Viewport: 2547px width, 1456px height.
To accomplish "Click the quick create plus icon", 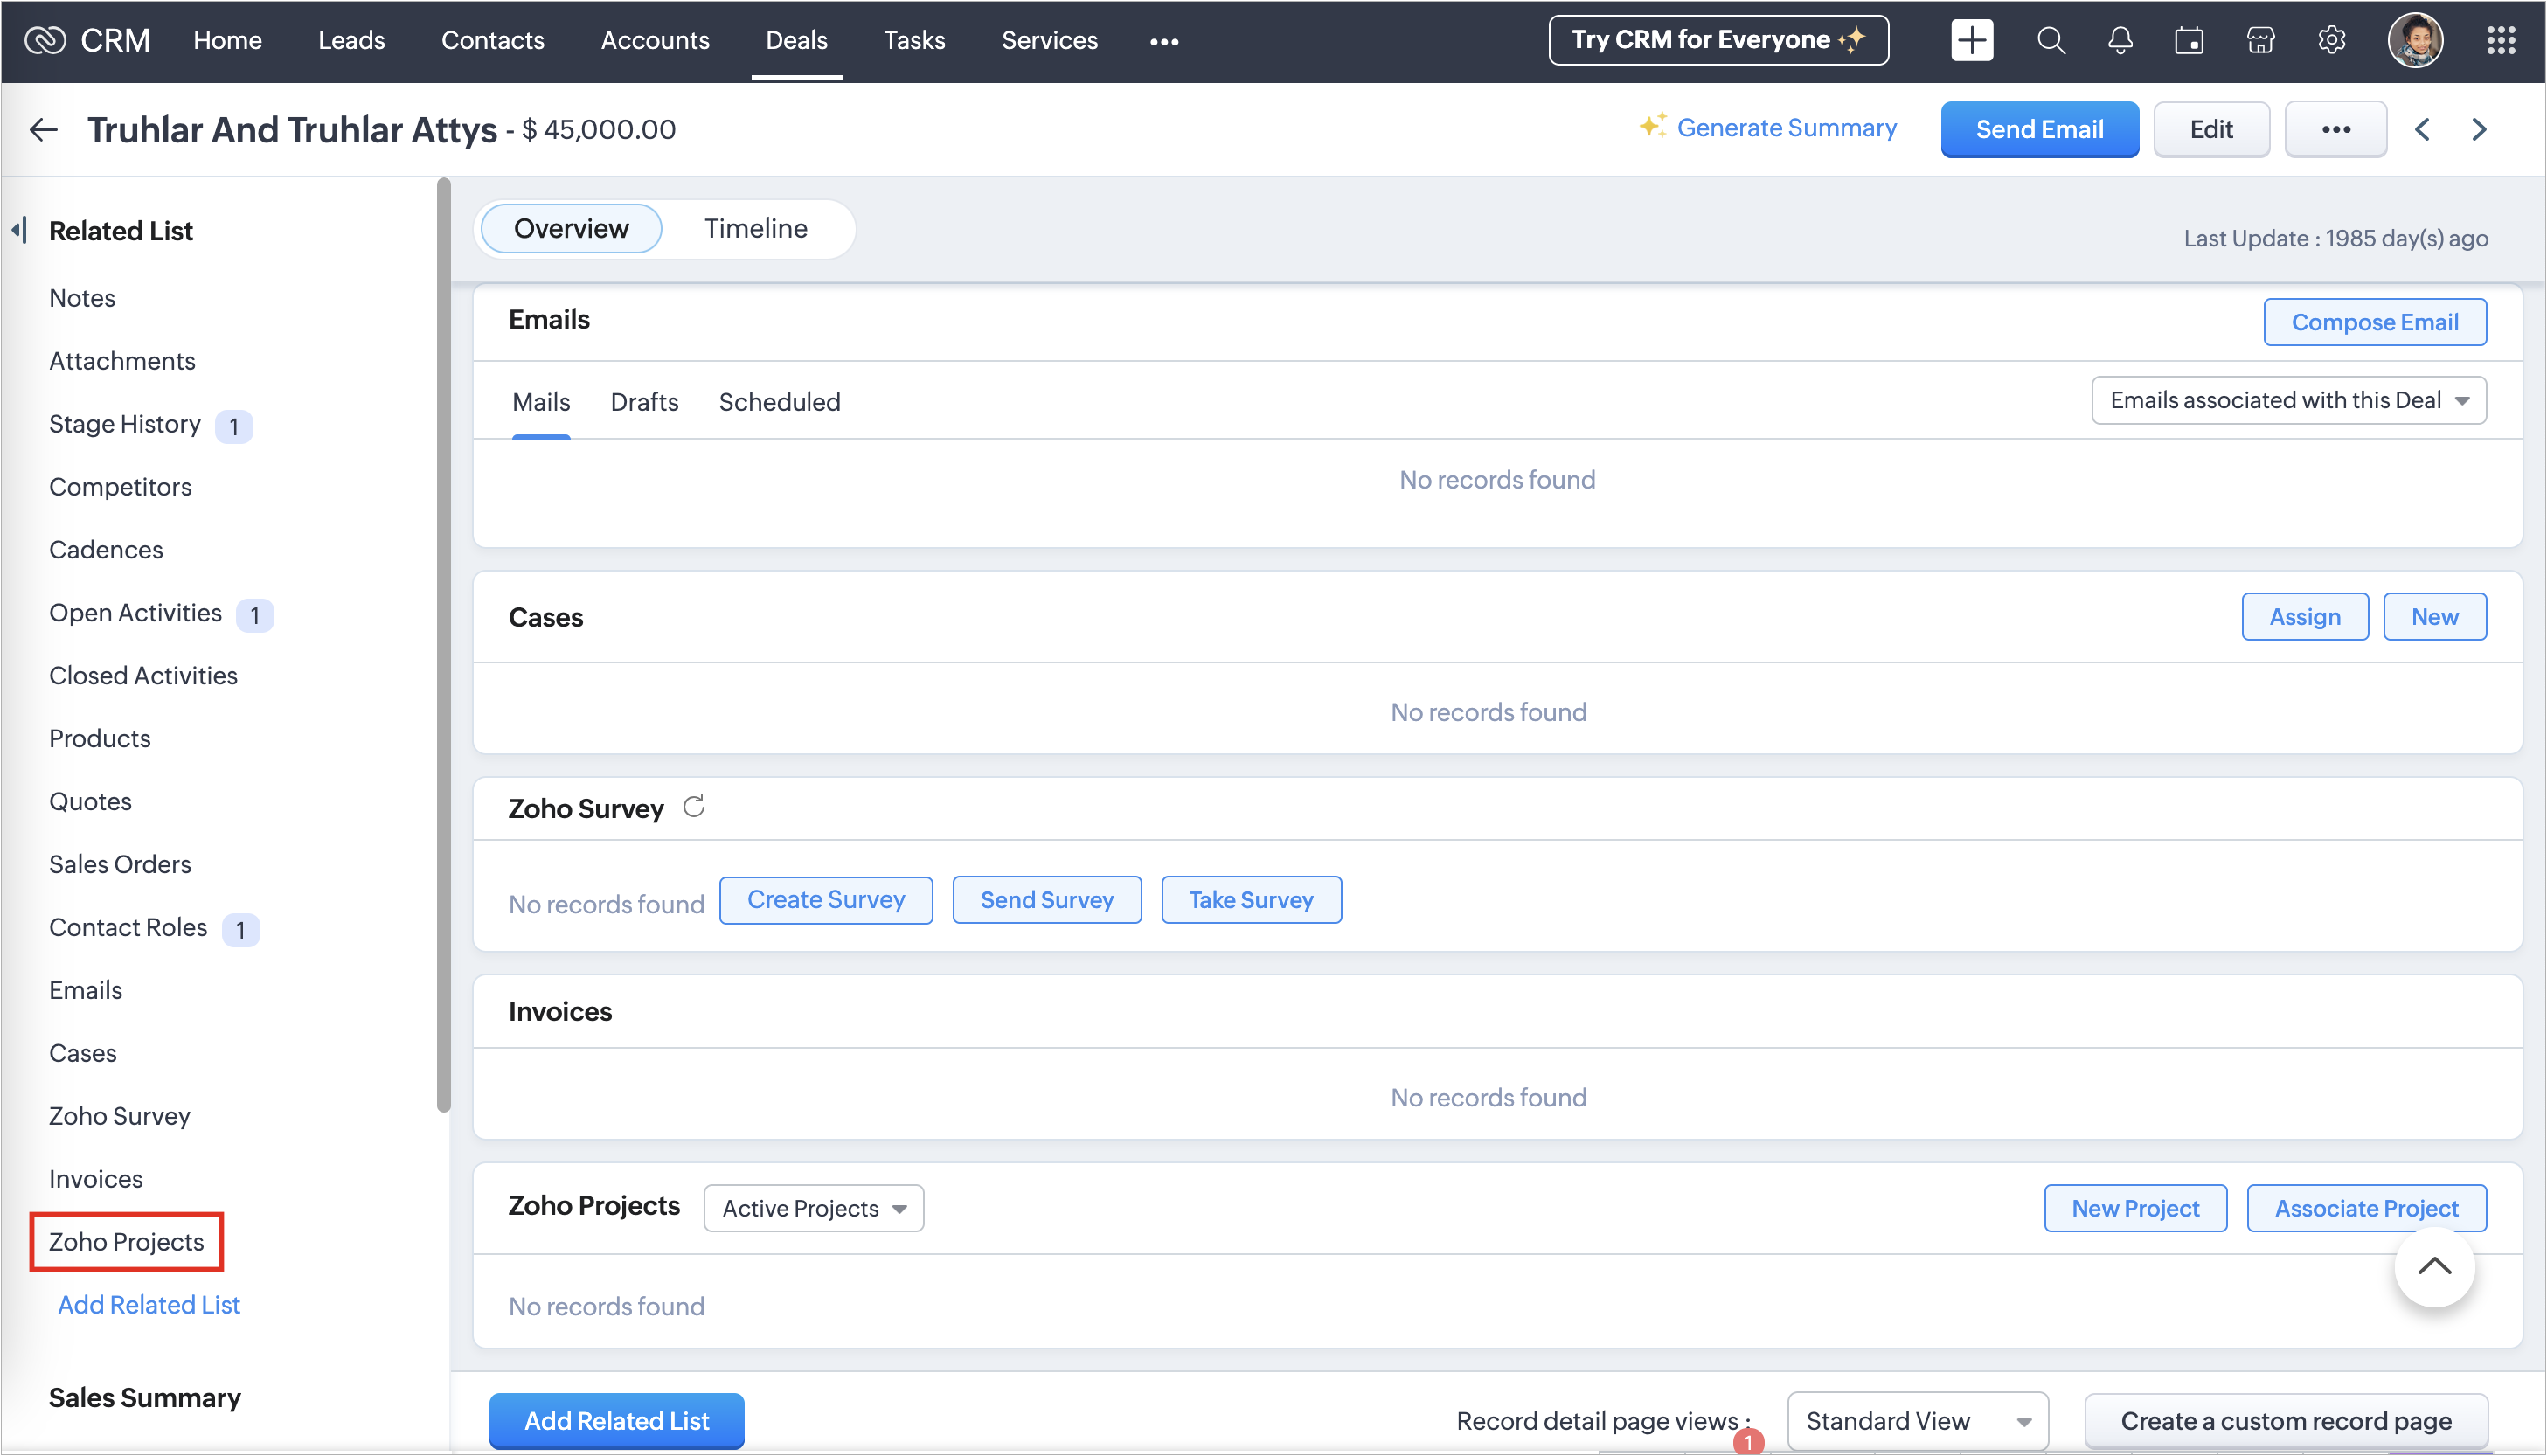I will [x=1971, y=40].
